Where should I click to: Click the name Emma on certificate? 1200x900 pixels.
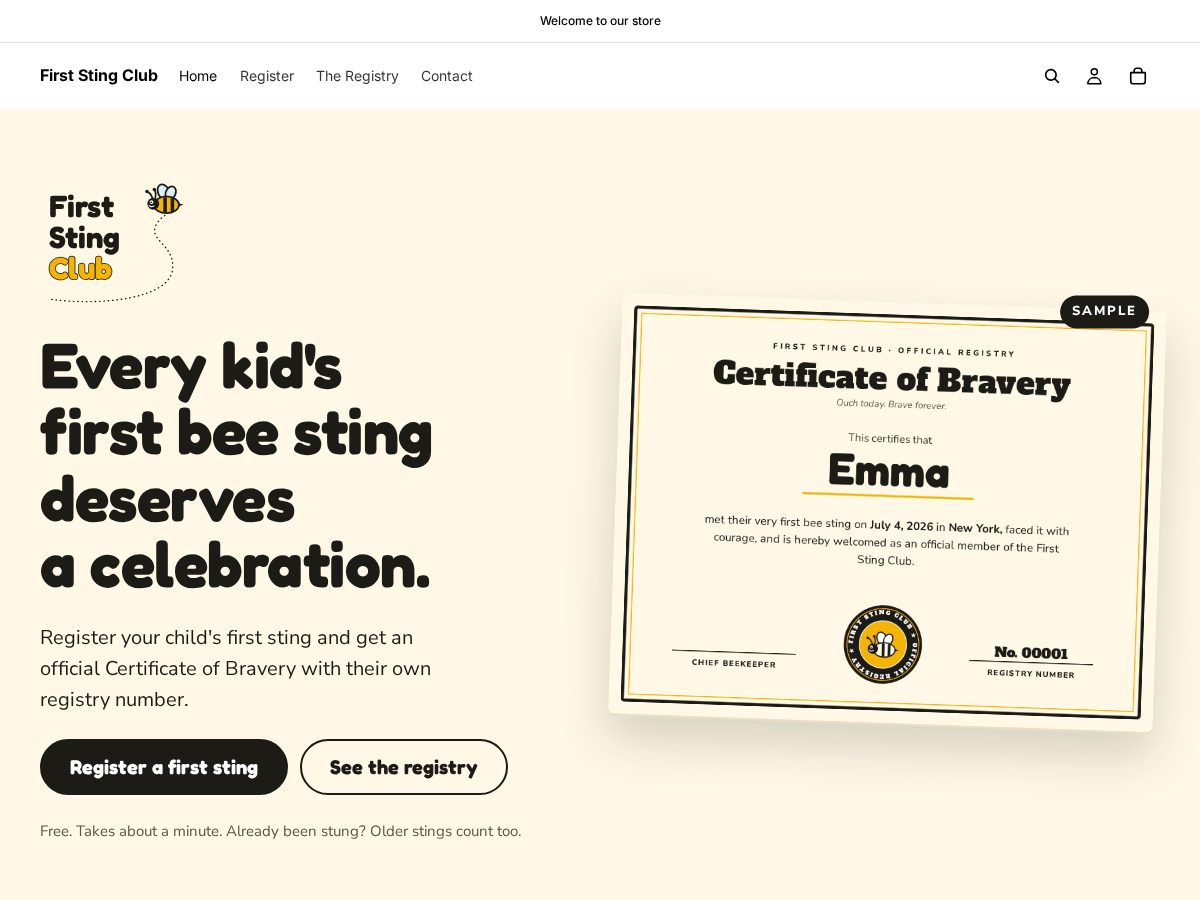888,471
